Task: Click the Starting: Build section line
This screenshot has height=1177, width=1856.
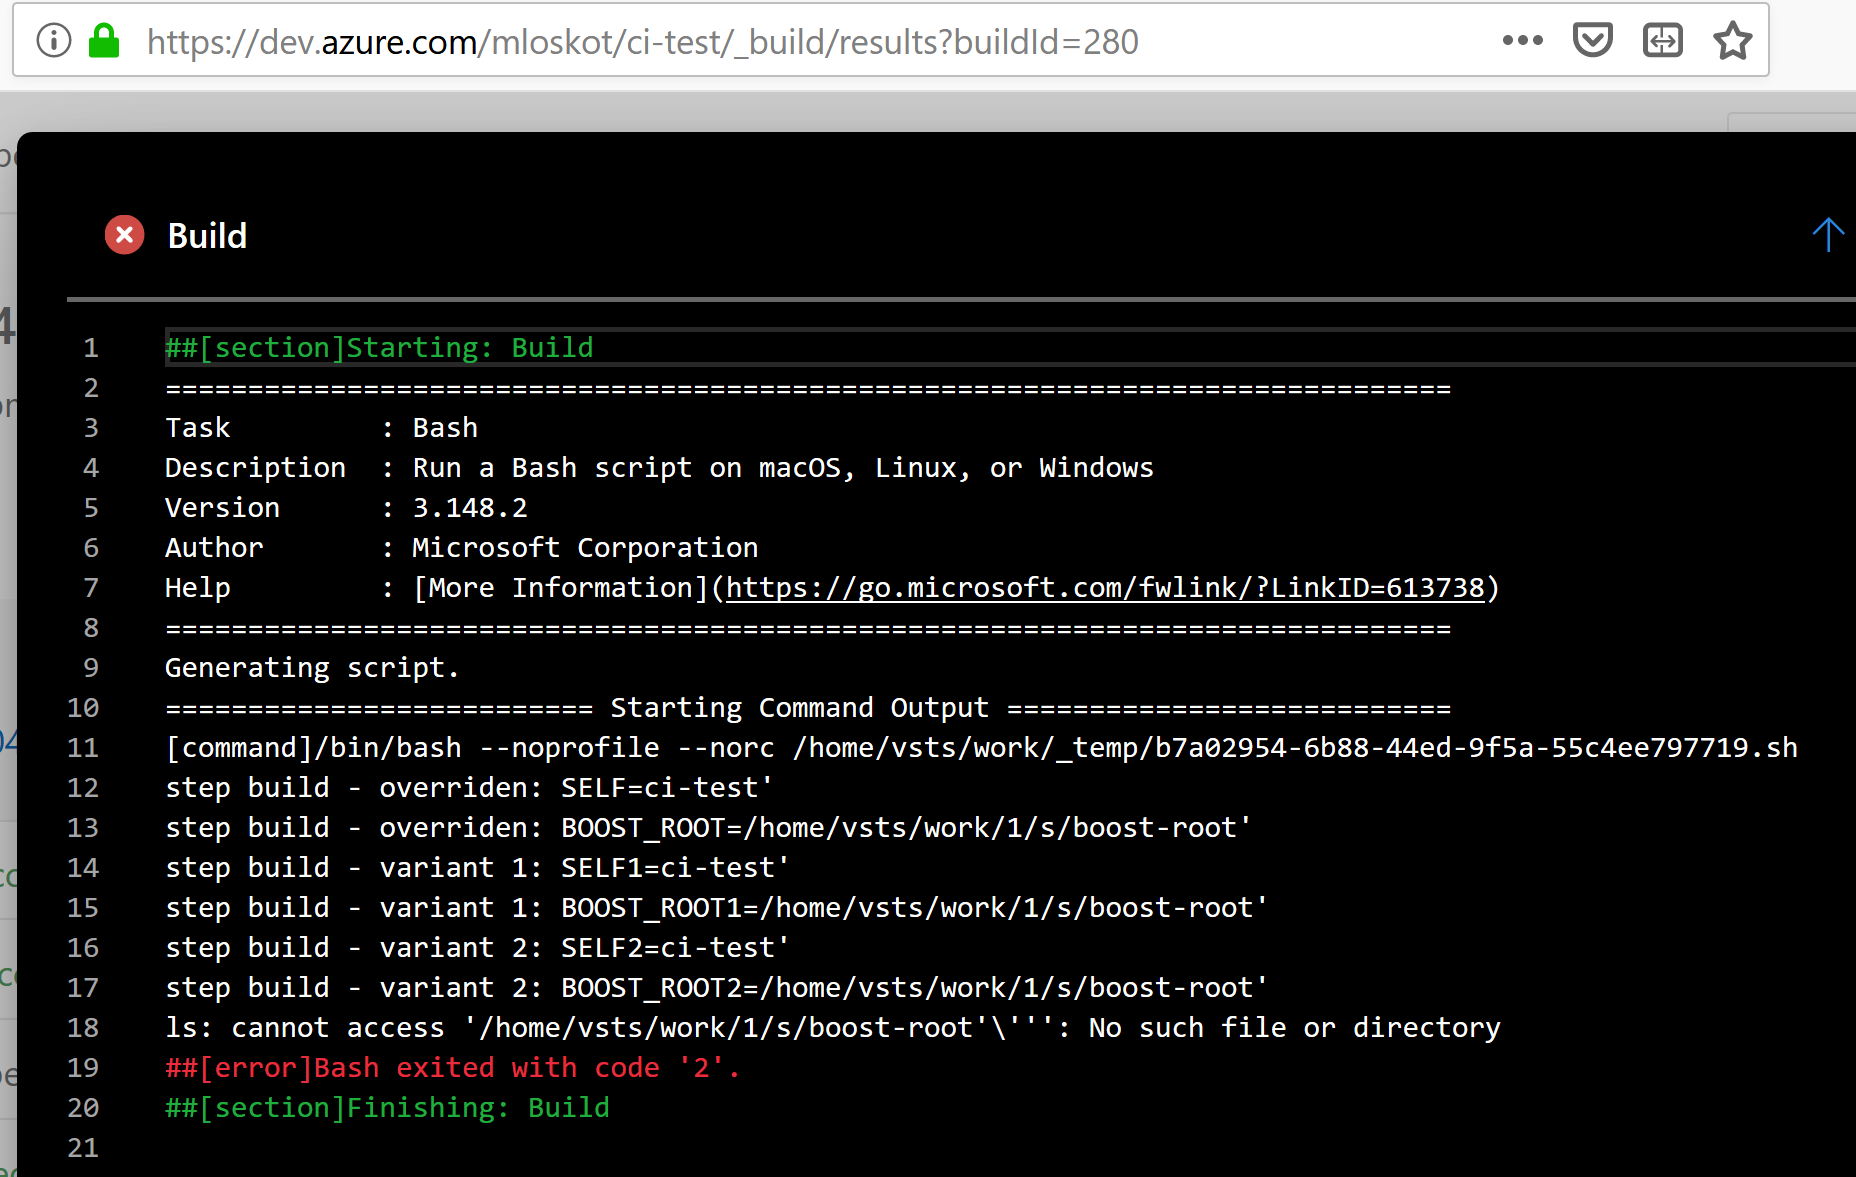Action: tap(378, 347)
